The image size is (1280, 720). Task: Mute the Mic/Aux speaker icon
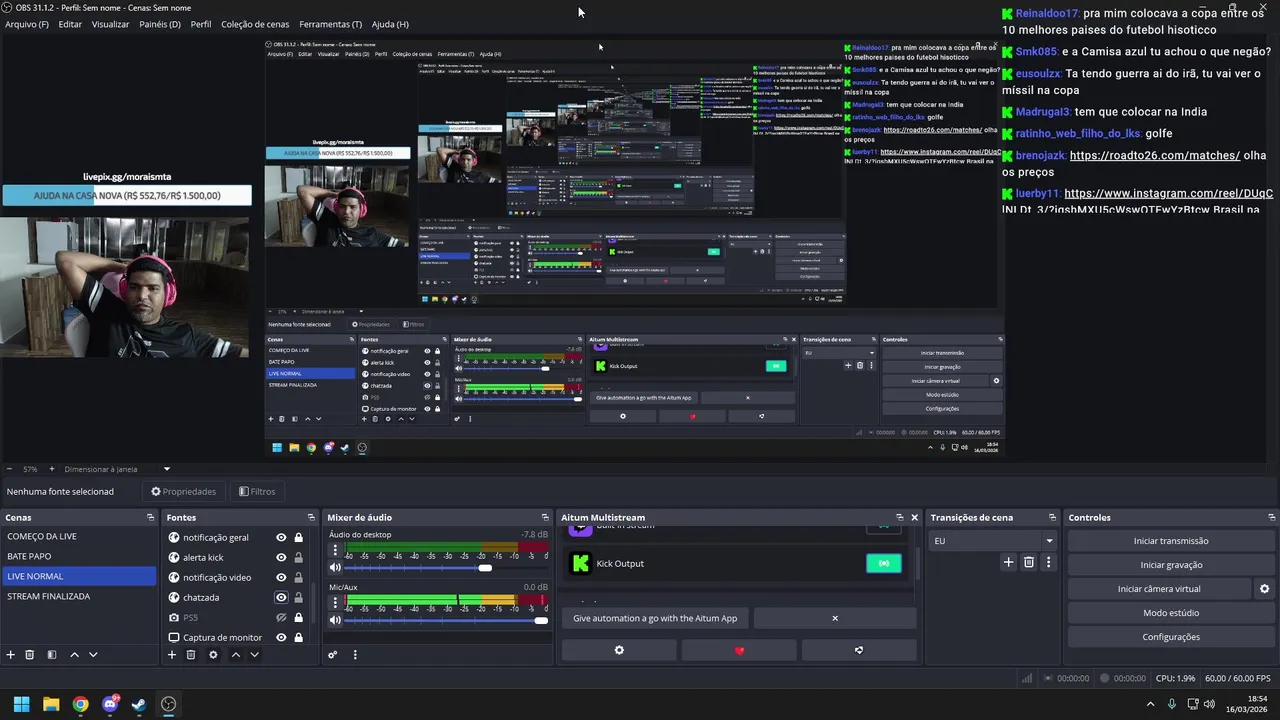(x=335, y=620)
